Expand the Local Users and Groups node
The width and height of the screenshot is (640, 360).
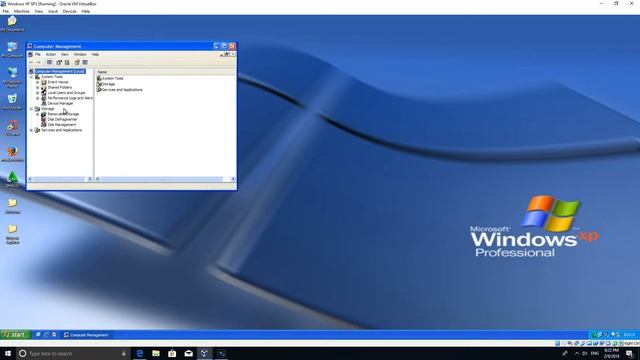pos(38,93)
